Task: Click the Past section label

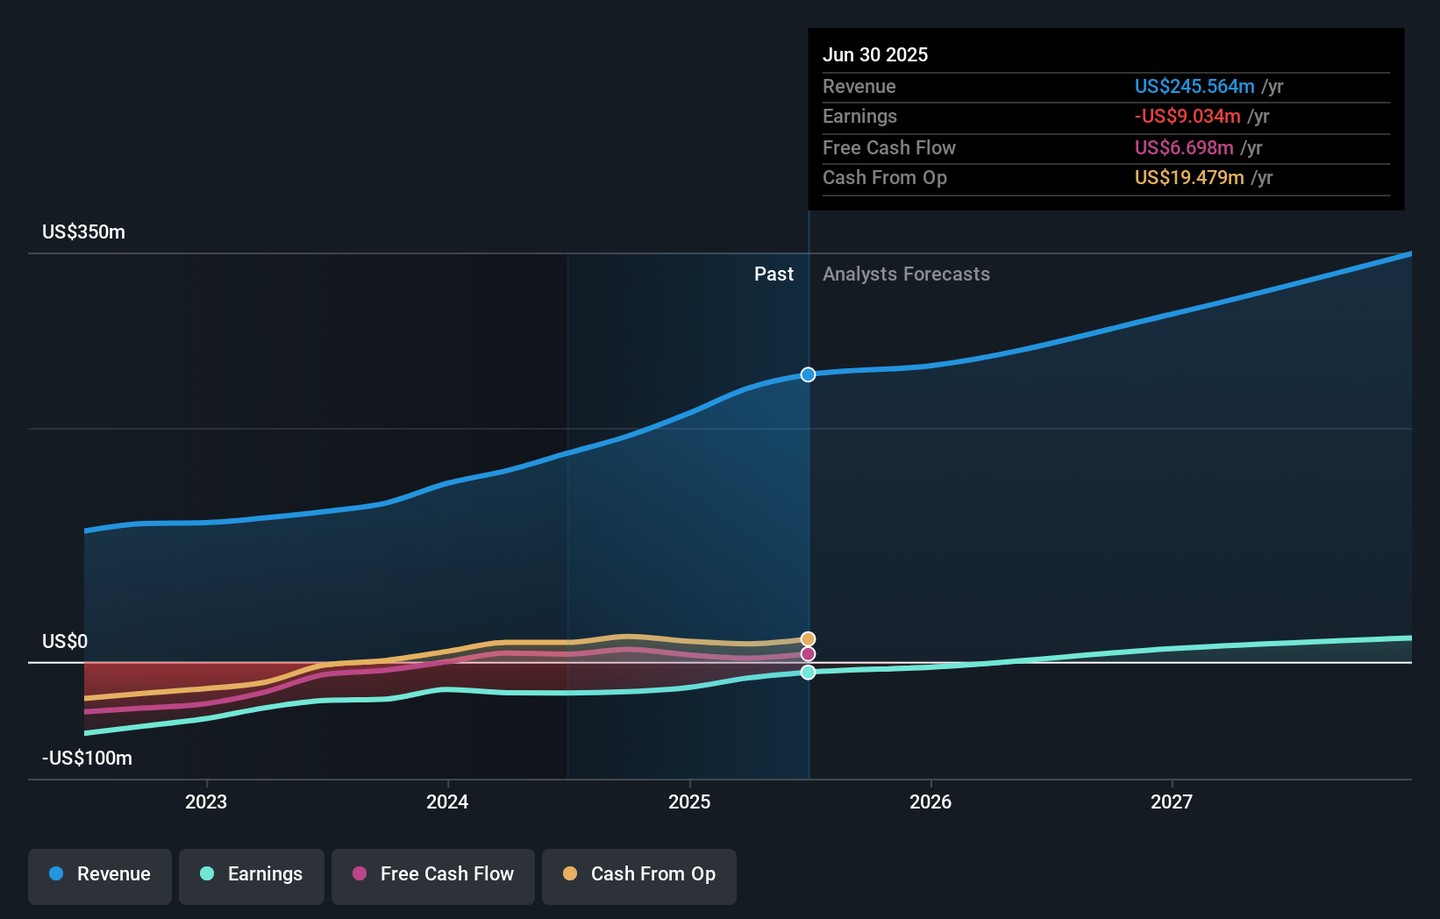Action: tap(773, 274)
